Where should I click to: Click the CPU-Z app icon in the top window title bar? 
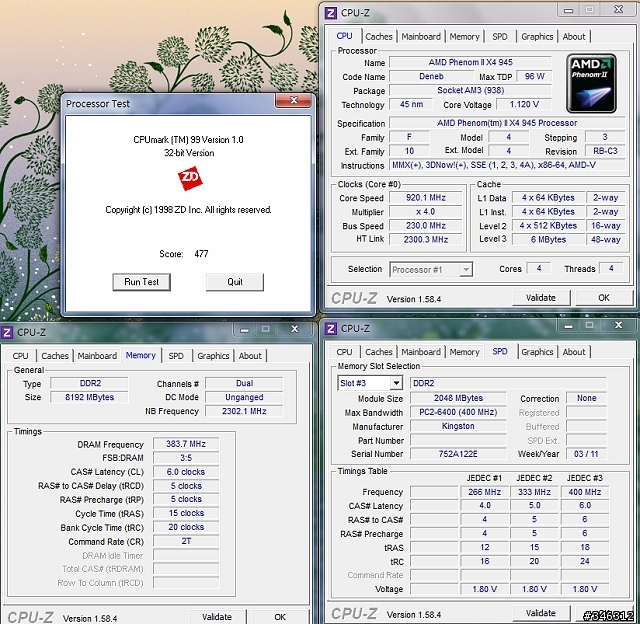pyautogui.click(x=330, y=13)
